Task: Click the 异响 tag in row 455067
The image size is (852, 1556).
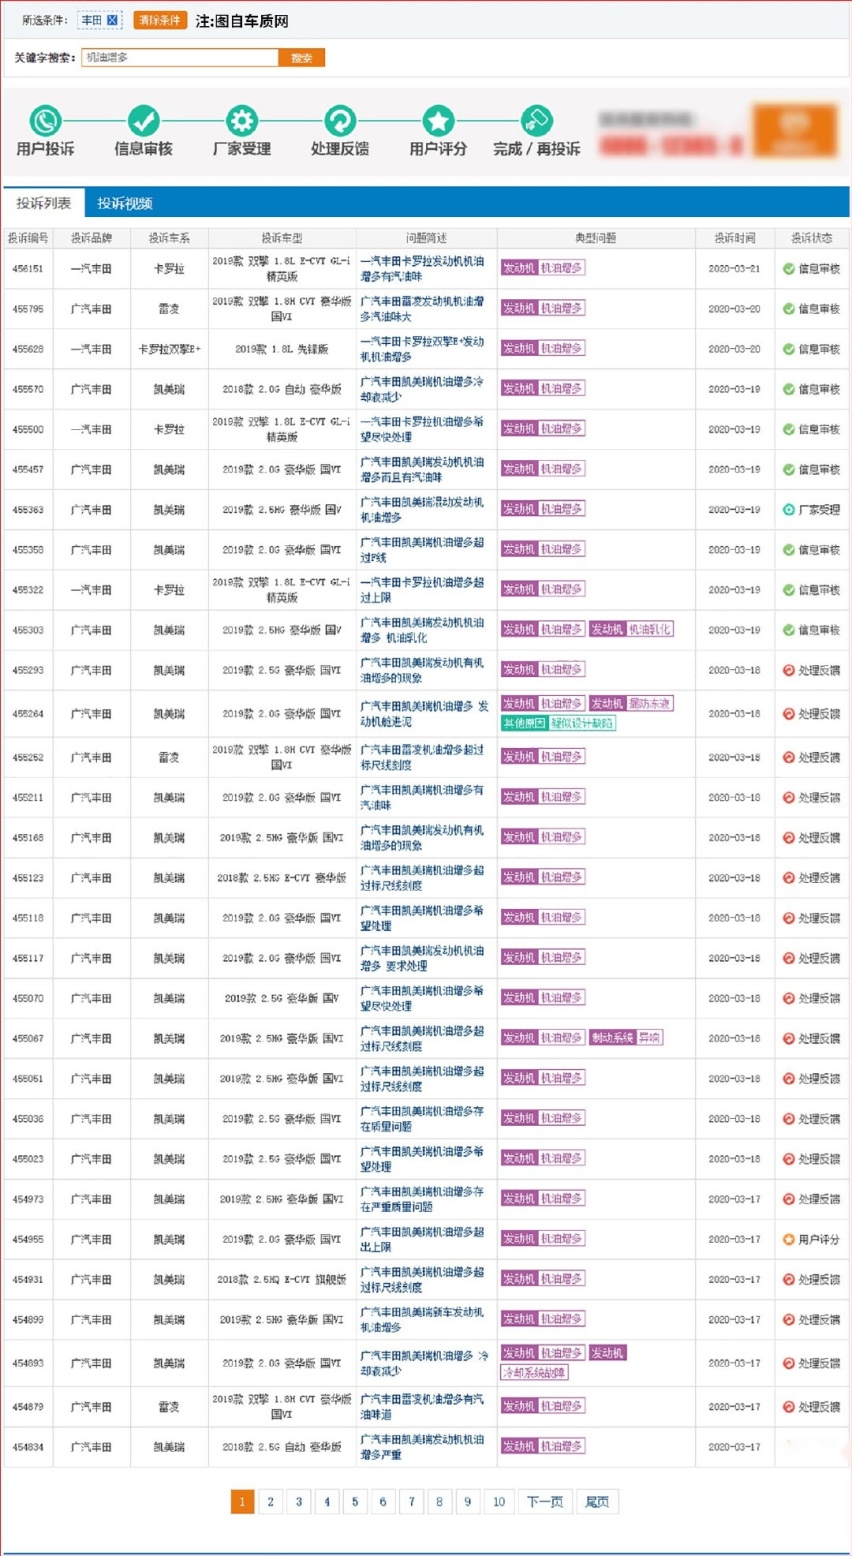Action: click(x=650, y=1038)
